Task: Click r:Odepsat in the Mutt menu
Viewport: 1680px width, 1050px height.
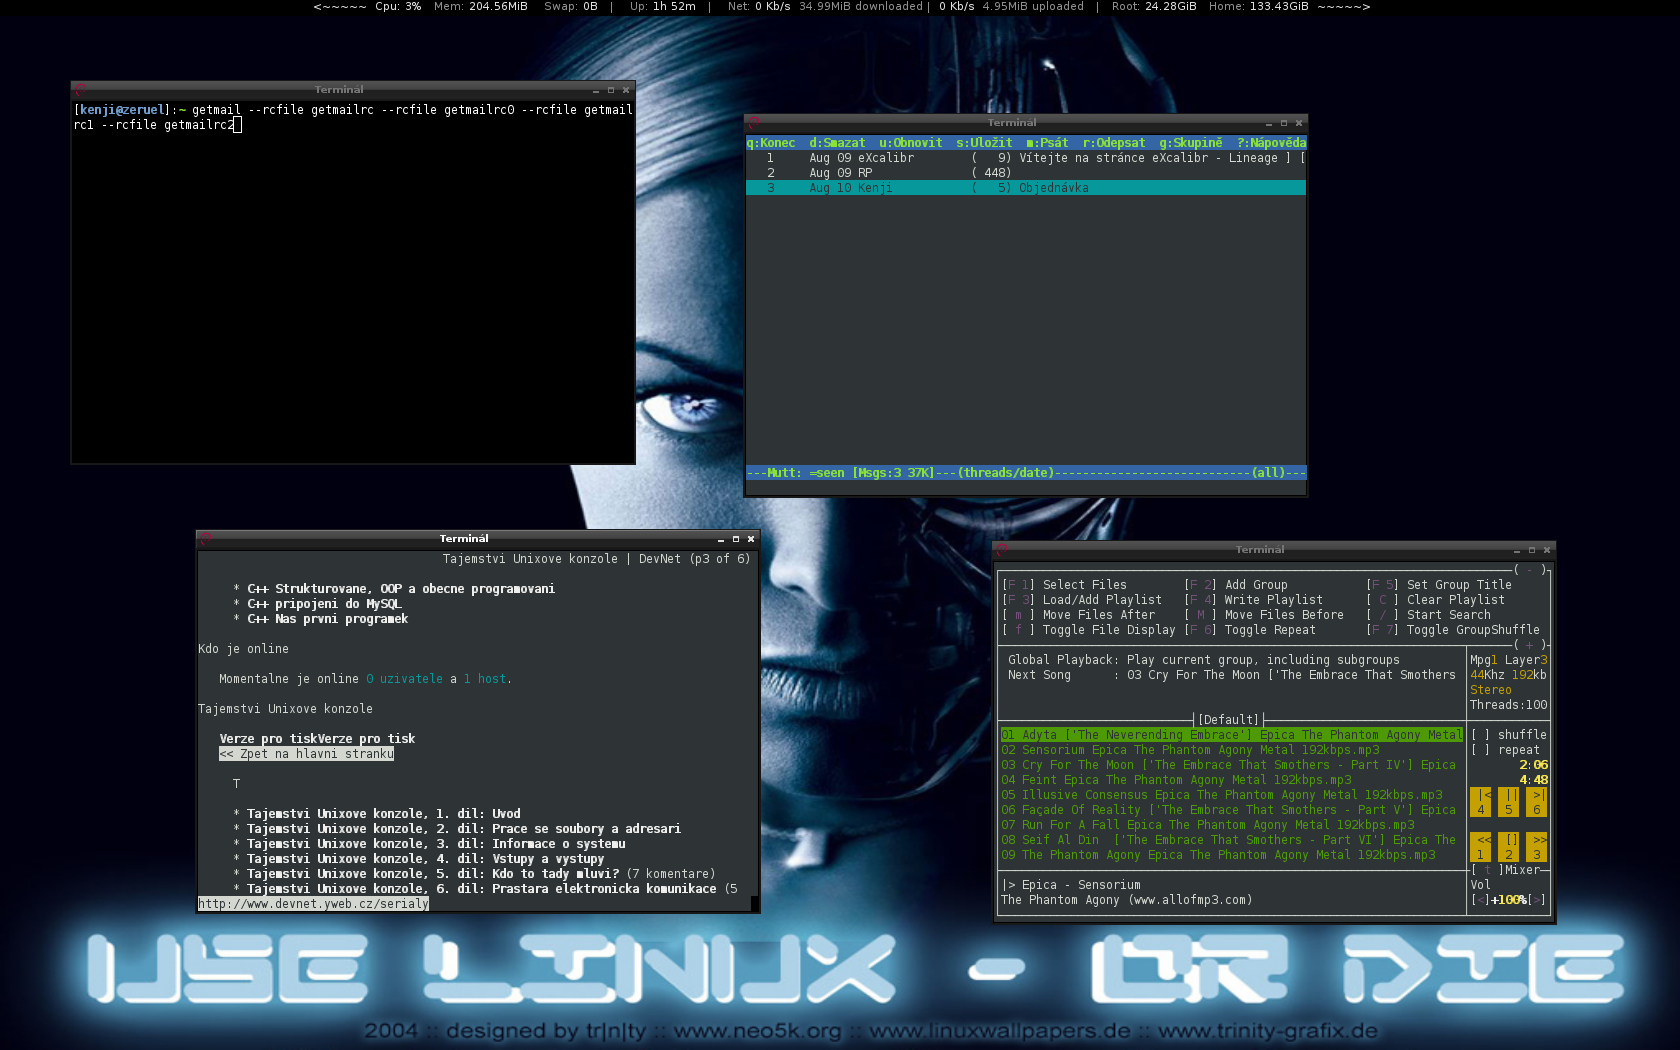Action: click(1114, 143)
